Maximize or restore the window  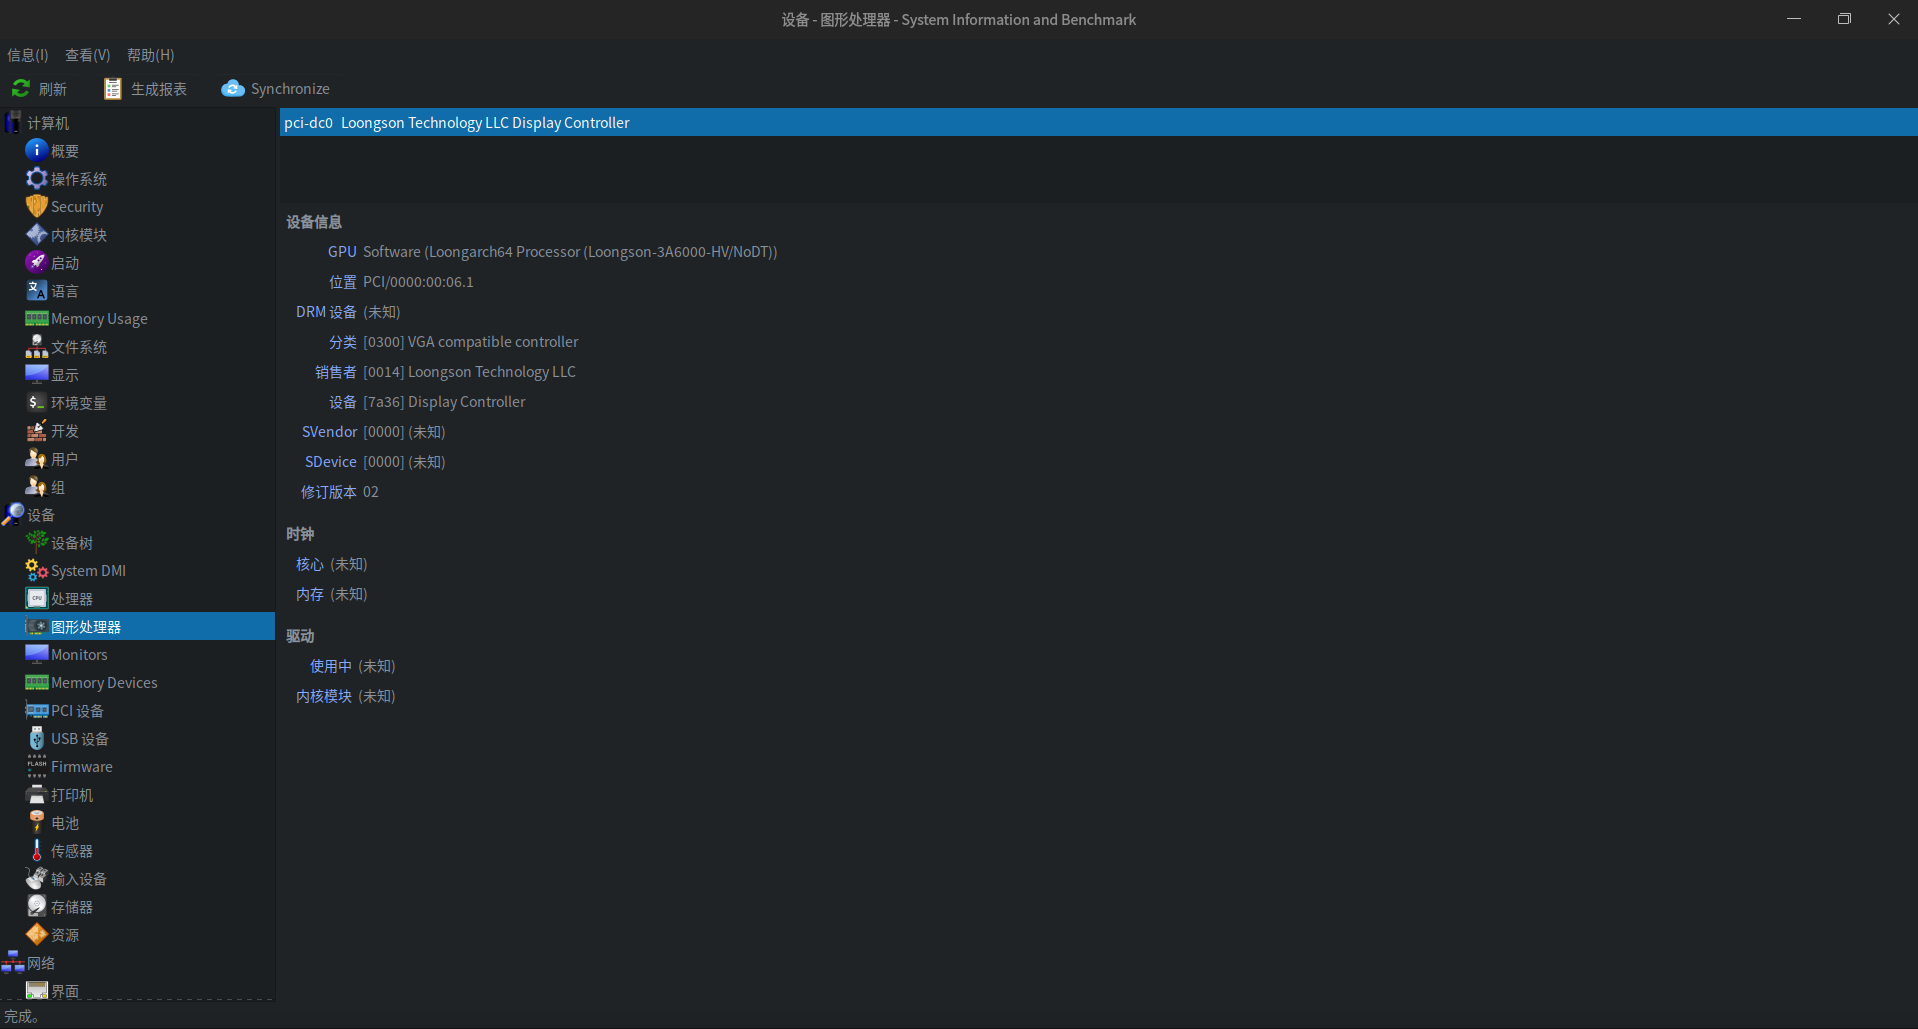(1844, 19)
